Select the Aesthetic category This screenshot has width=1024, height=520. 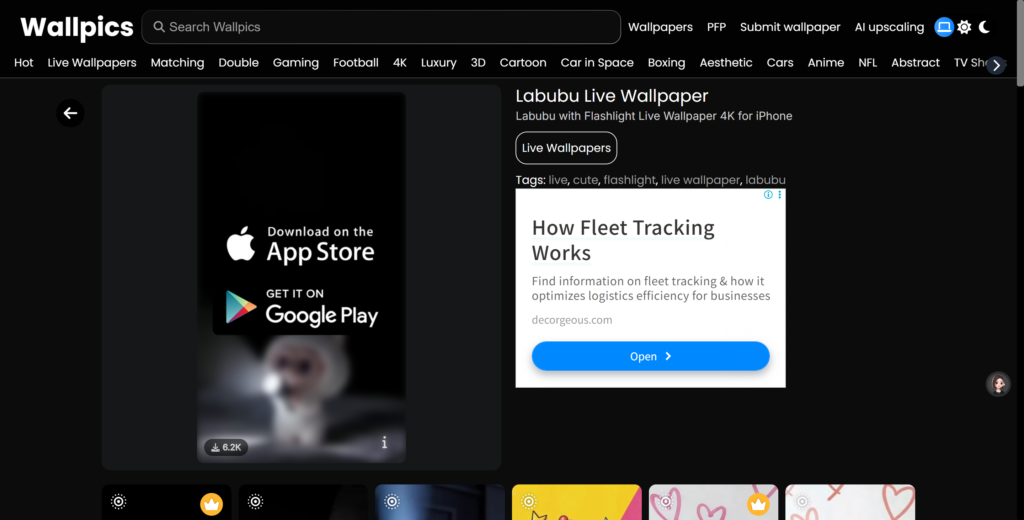click(726, 63)
